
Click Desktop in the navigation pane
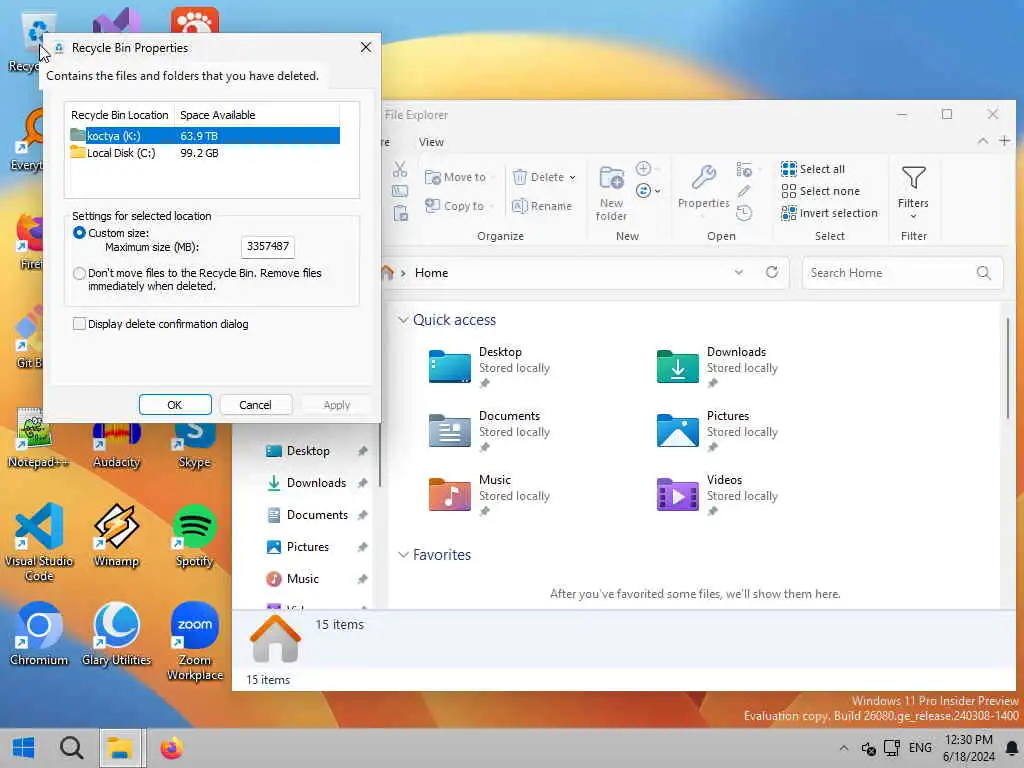click(x=308, y=451)
